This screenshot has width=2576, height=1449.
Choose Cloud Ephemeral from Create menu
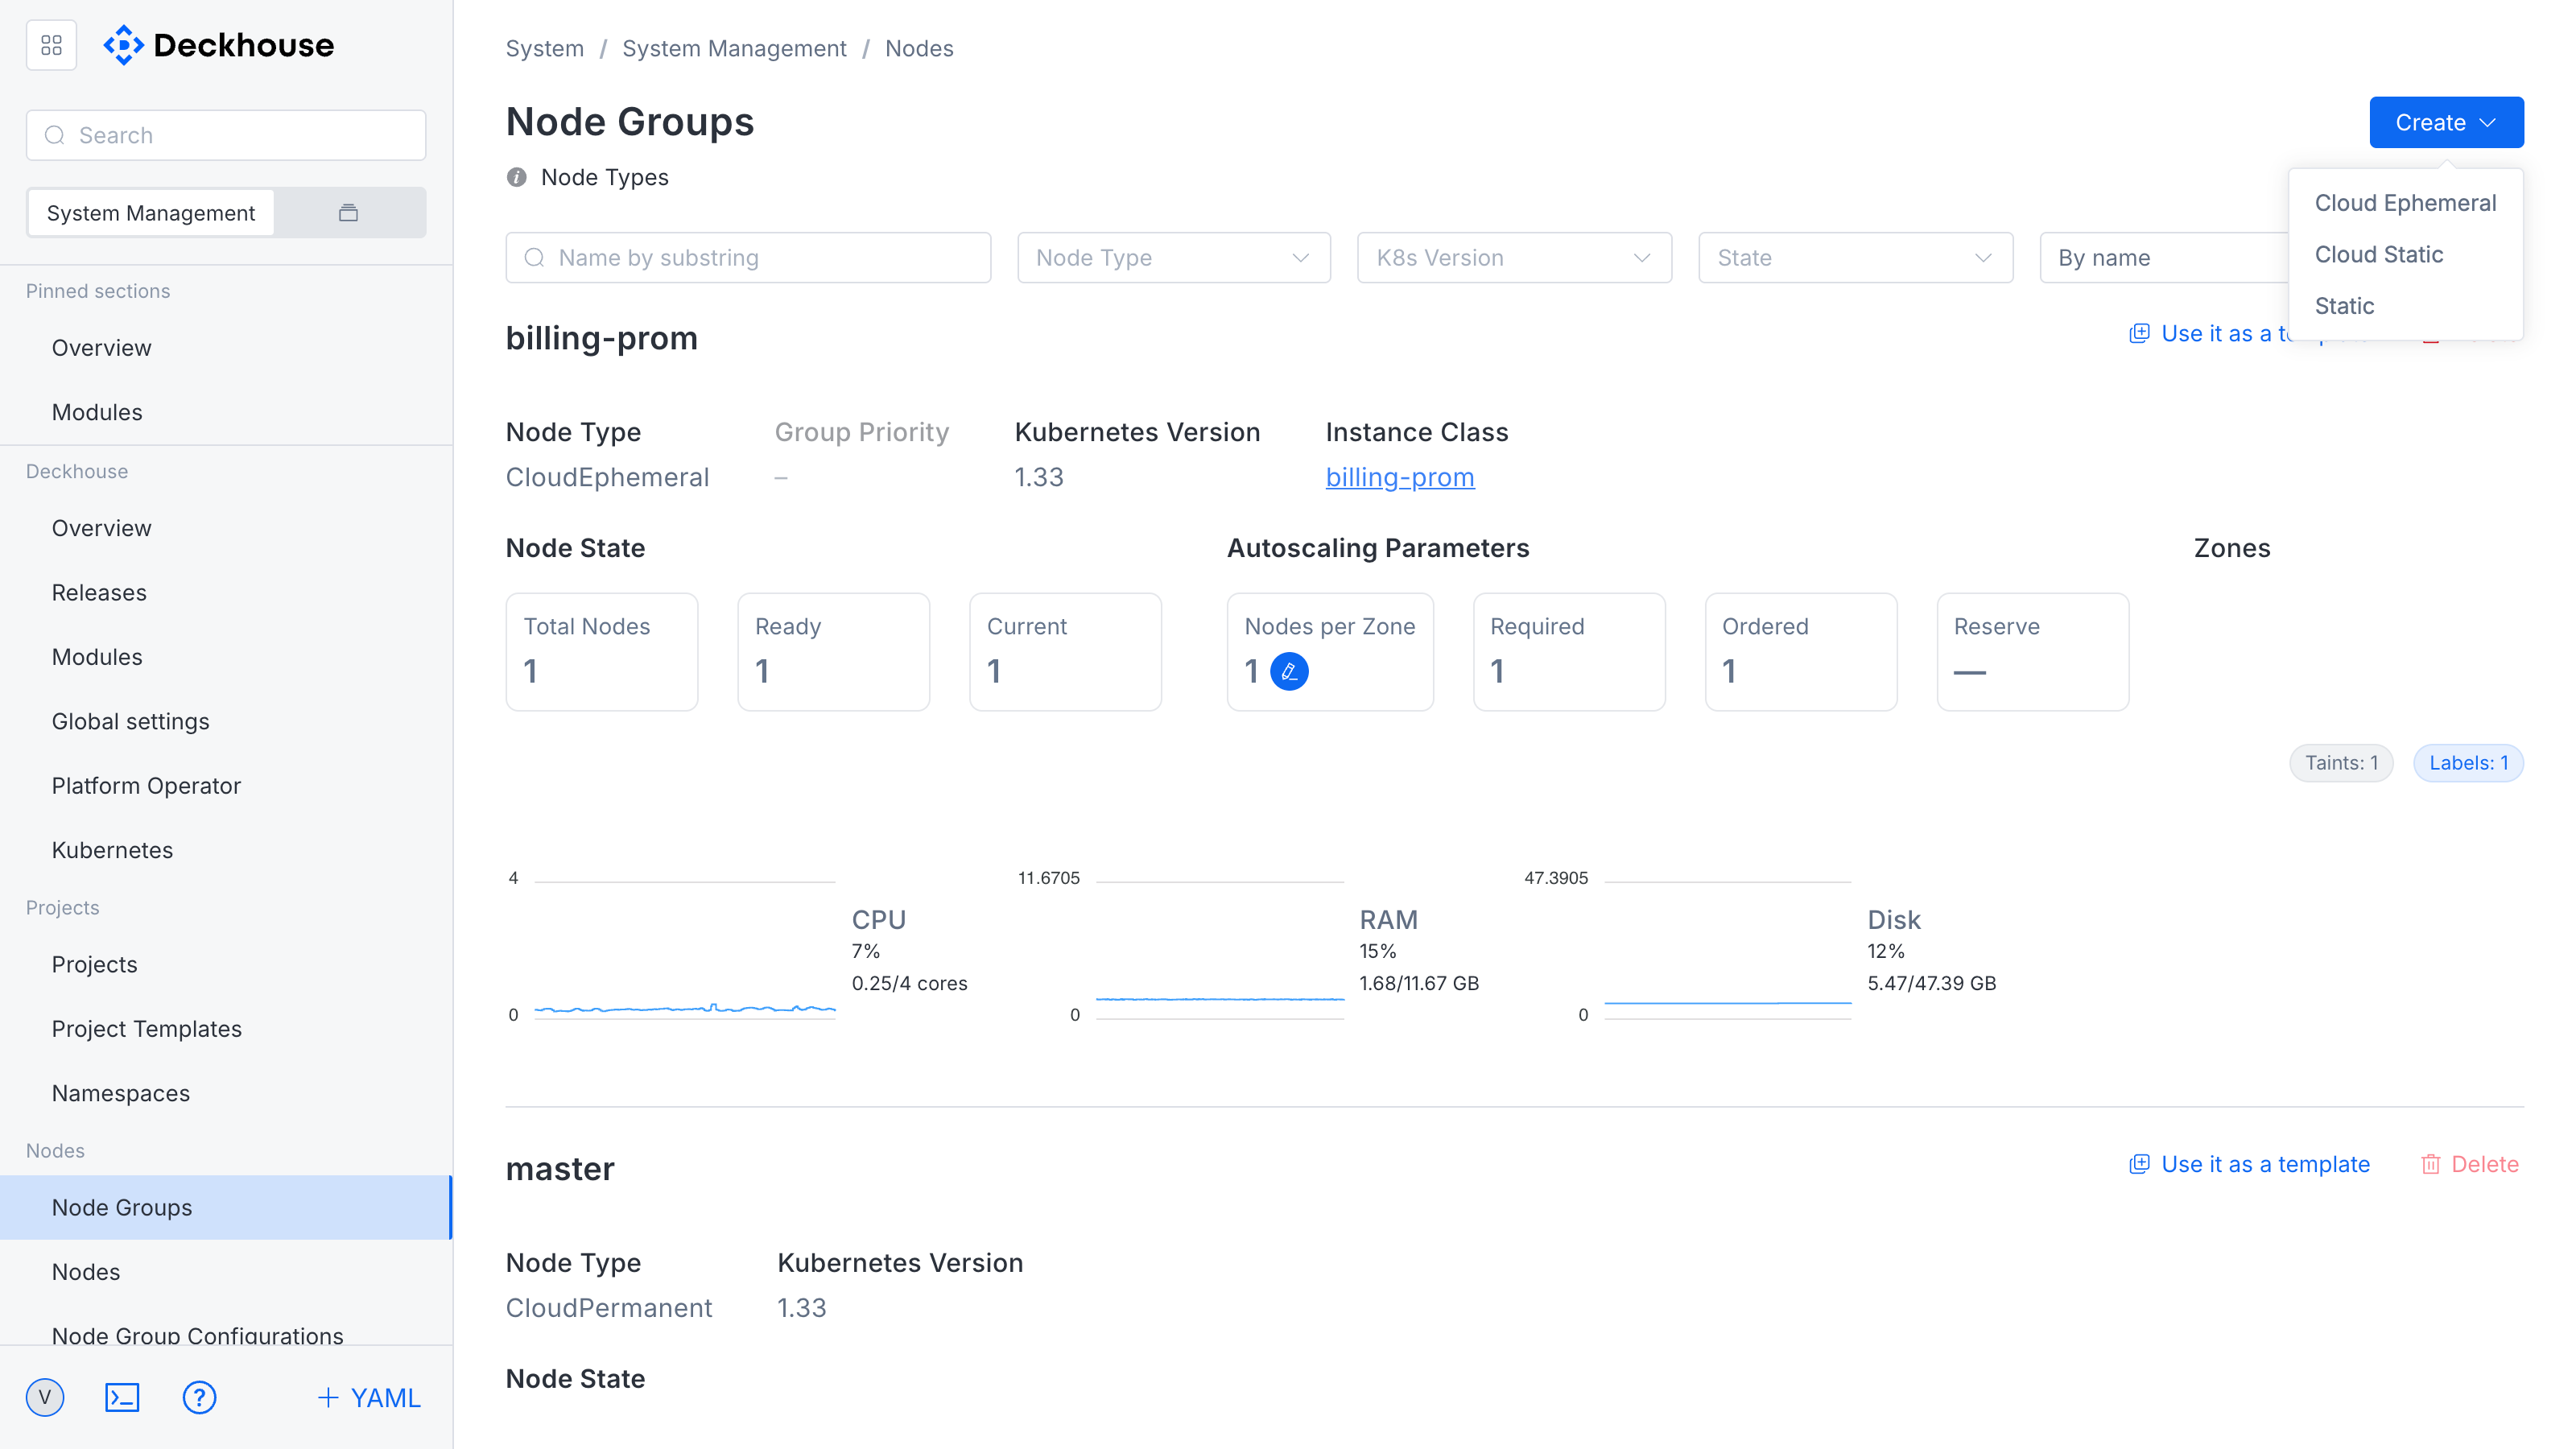[2405, 203]
